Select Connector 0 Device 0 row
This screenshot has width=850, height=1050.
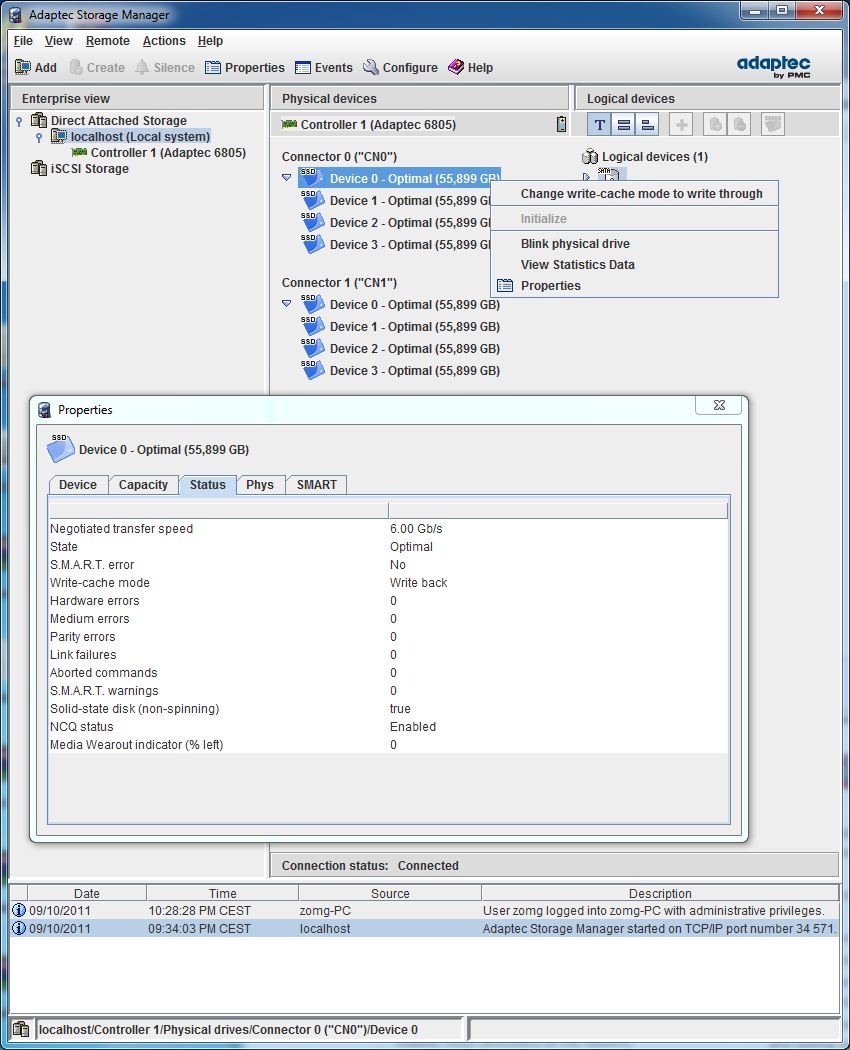[399, 178]
